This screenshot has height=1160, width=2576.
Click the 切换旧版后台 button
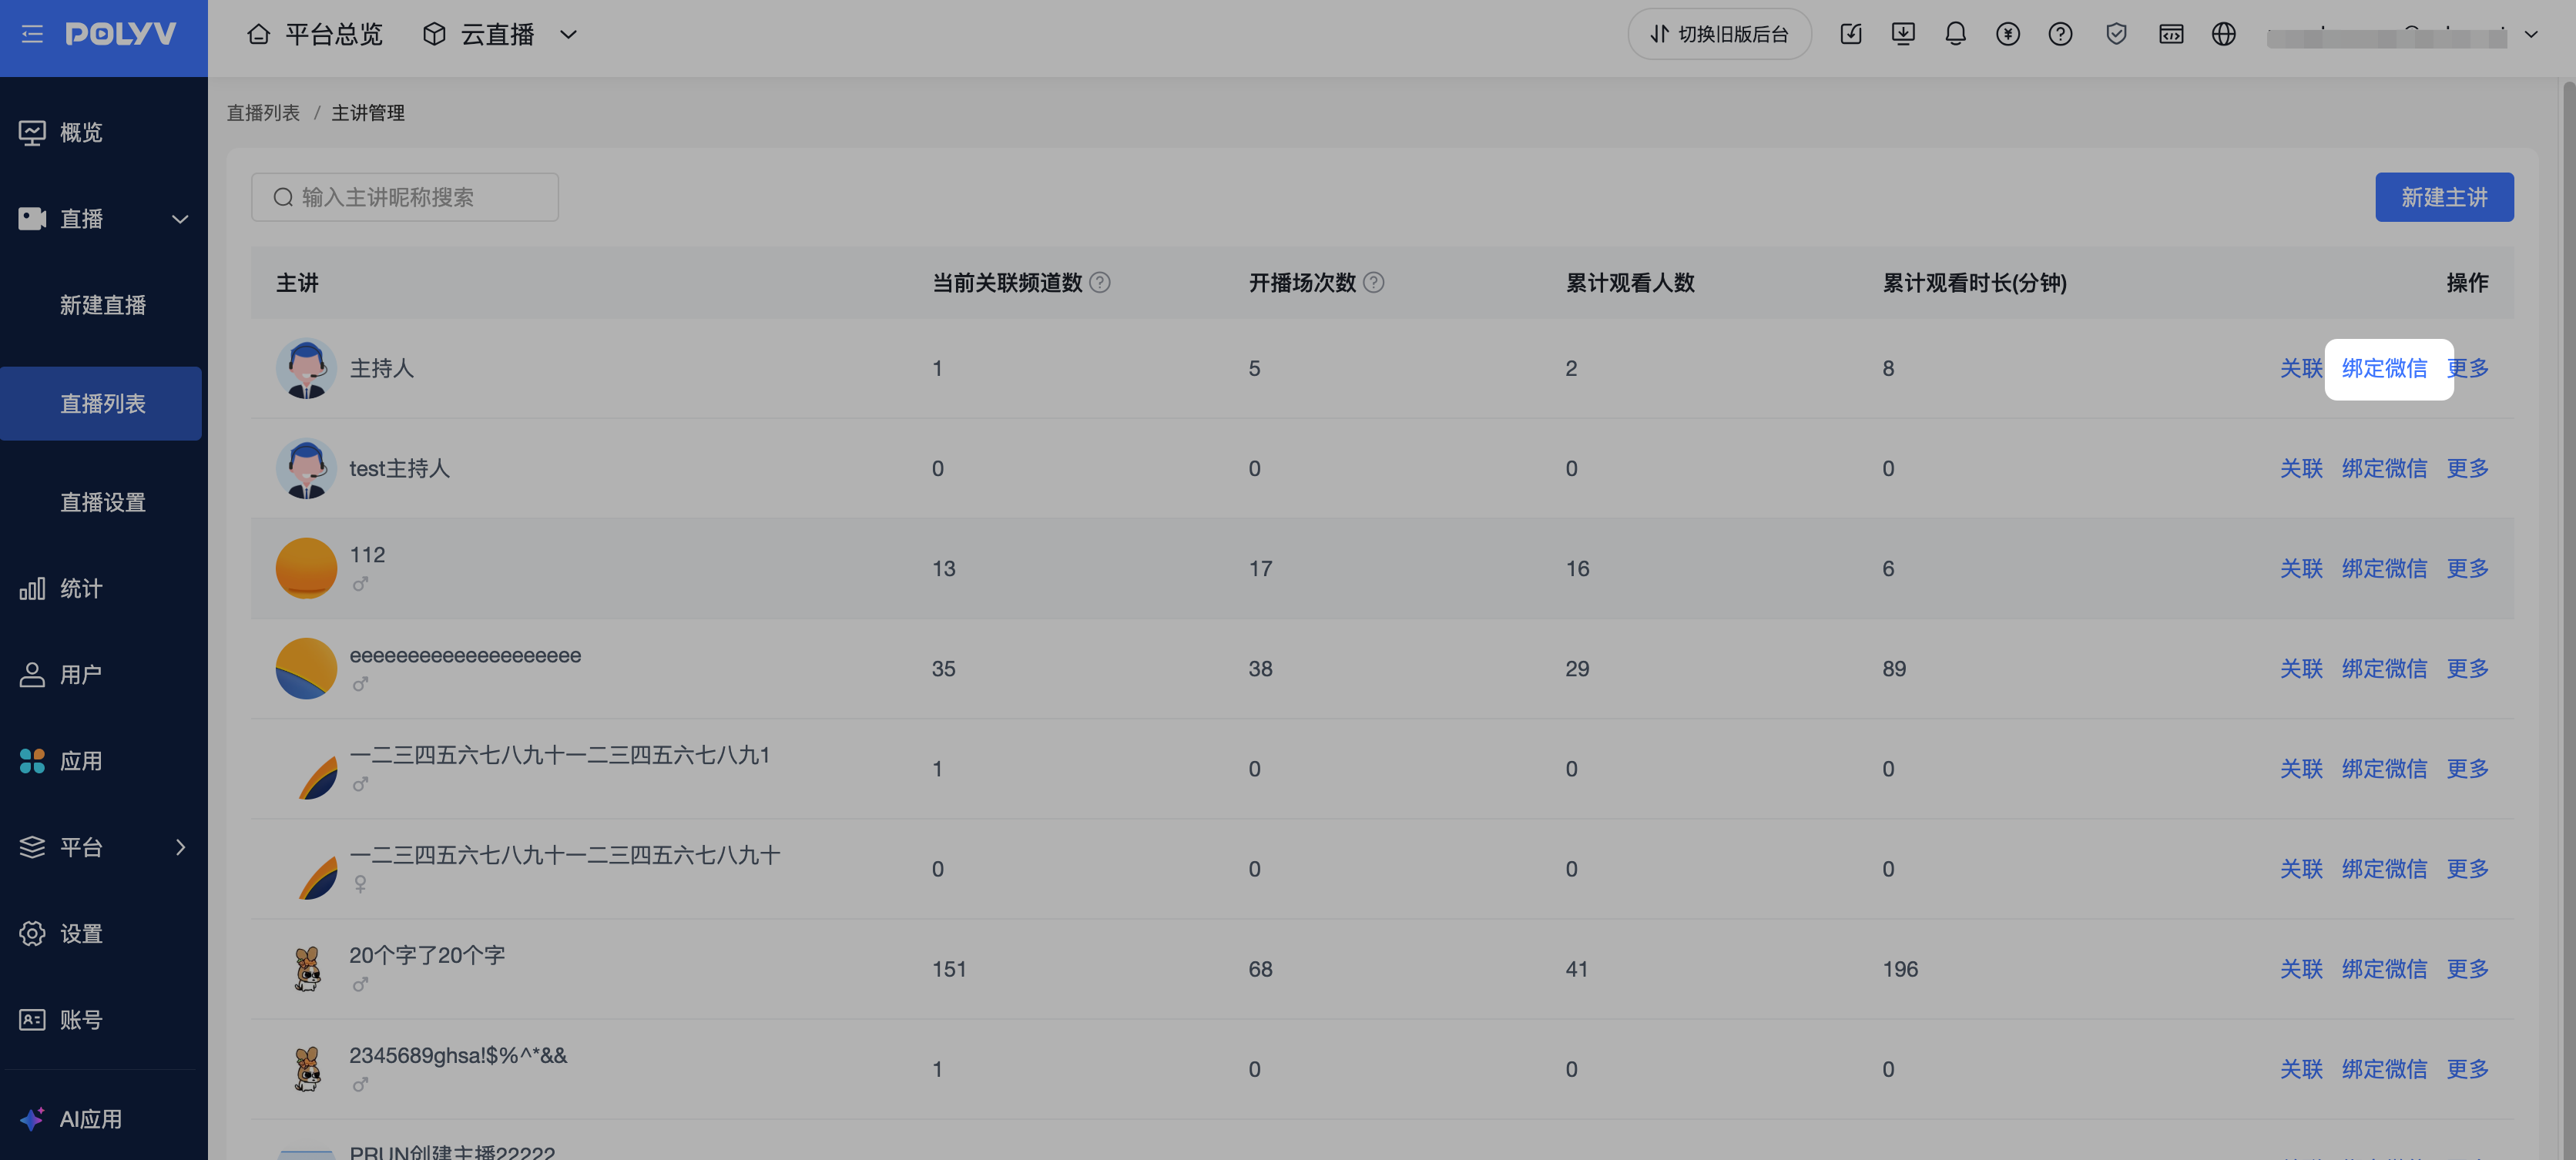(x=1719, y=34)
